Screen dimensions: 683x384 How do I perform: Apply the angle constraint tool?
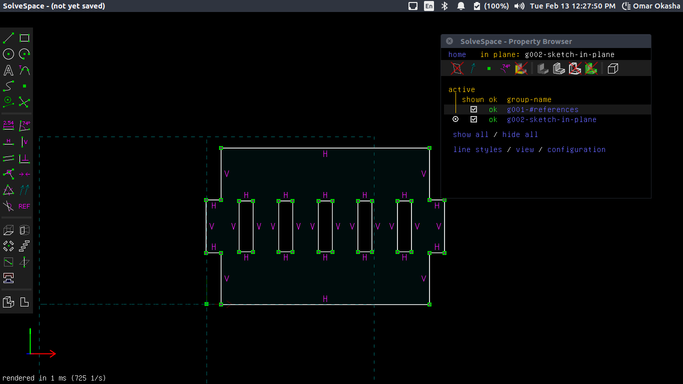pyautogui.click(x=24, y=126)
